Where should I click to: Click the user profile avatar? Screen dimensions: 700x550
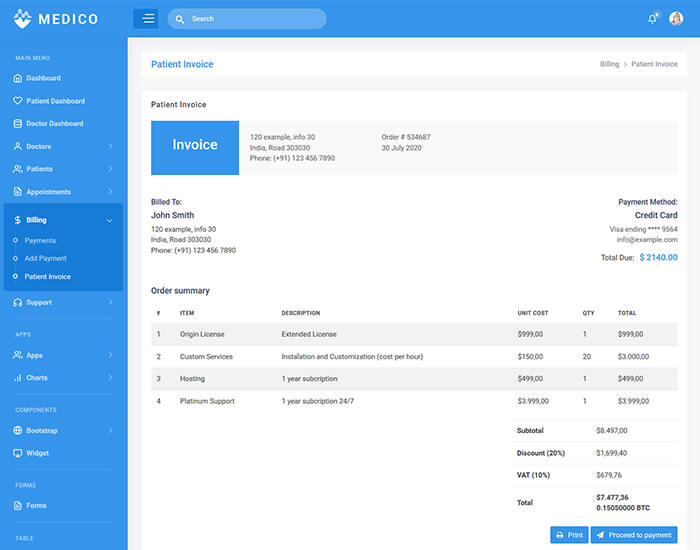[676, 19]
